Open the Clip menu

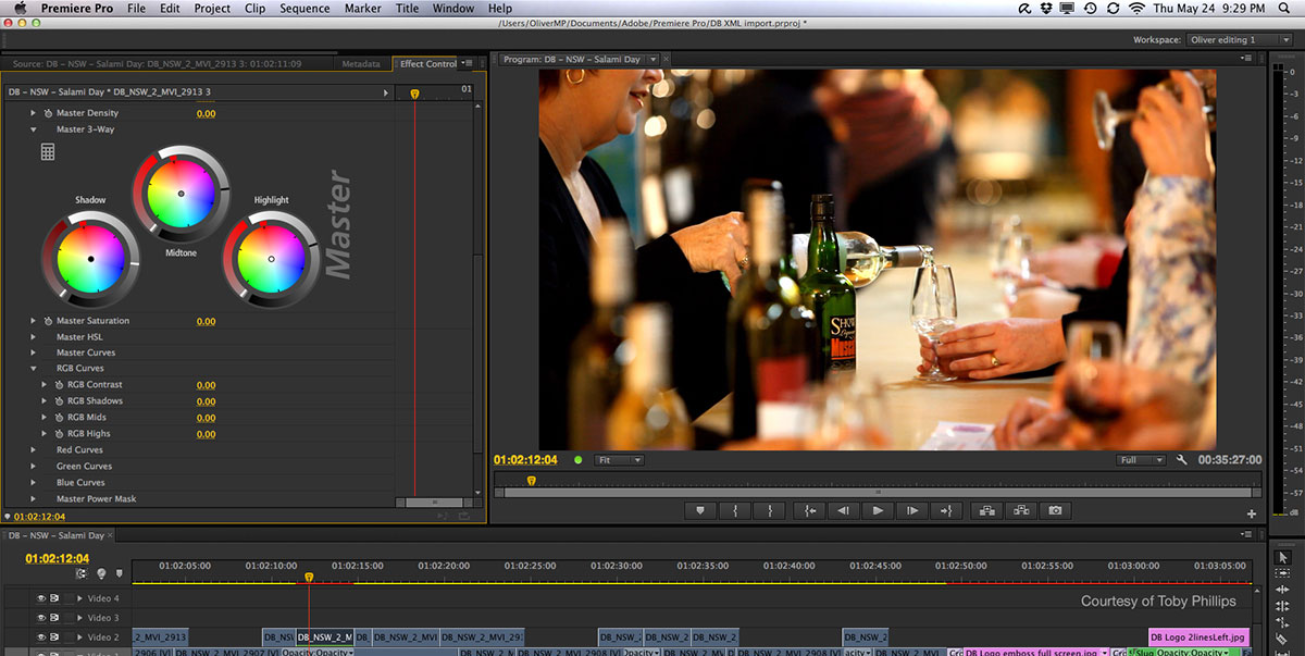(x=255, y=8)
